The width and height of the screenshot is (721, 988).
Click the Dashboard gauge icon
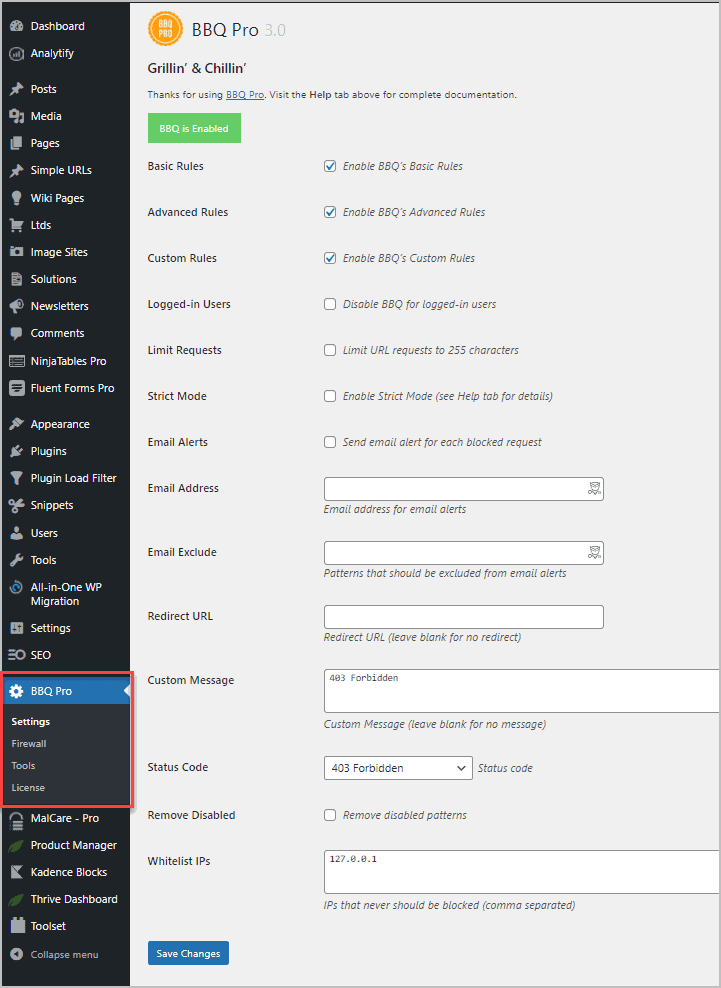(16, 26)
